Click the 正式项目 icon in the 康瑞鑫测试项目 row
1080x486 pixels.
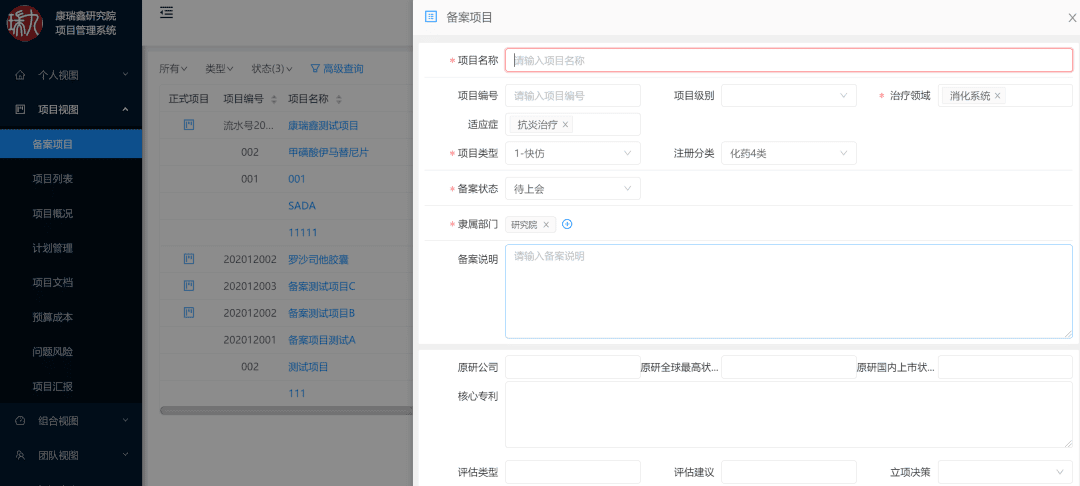coord(189,125)
